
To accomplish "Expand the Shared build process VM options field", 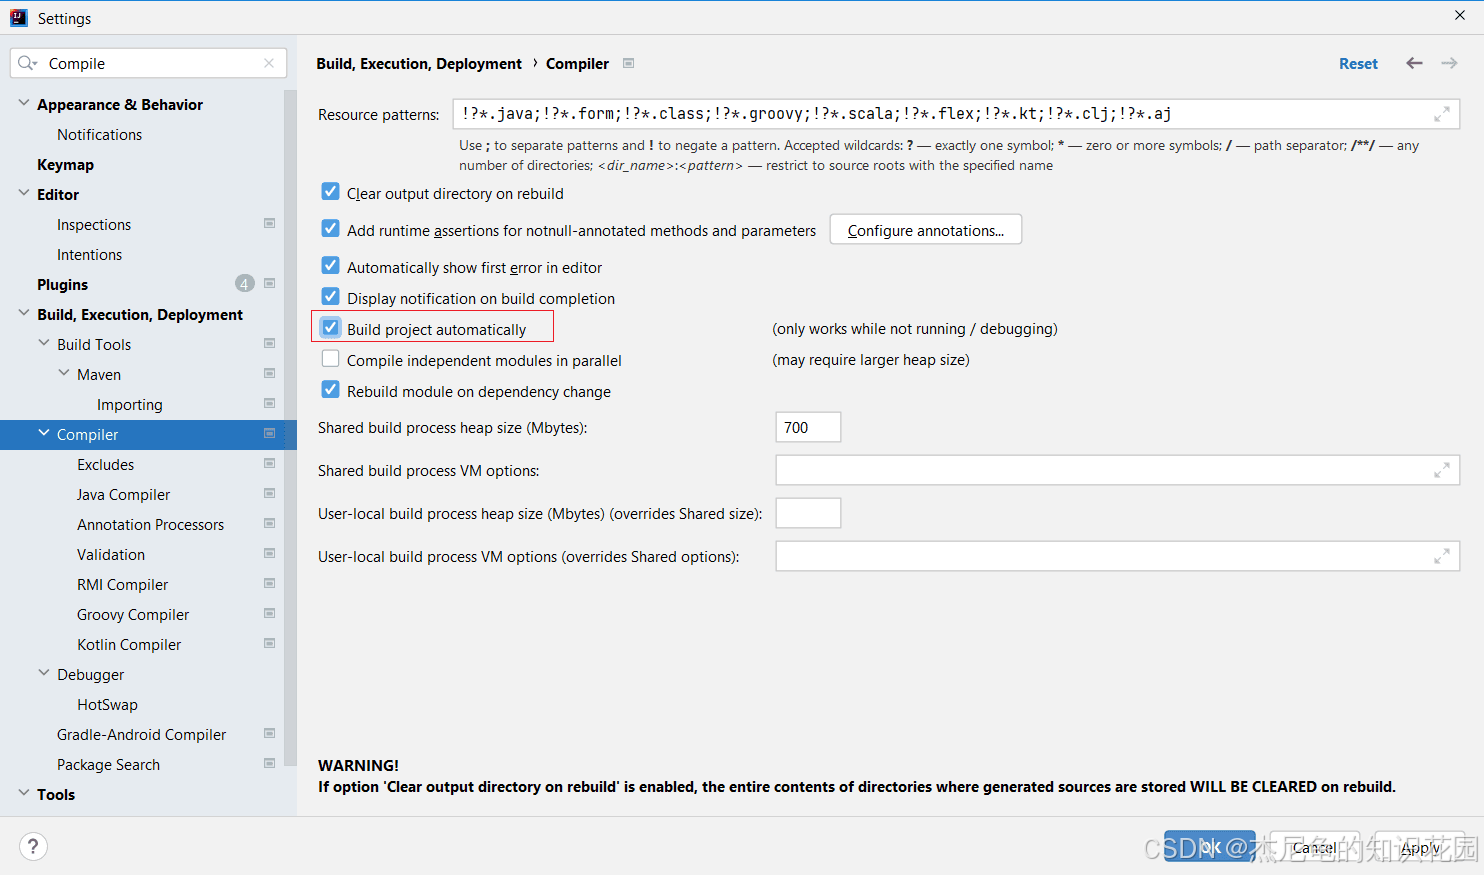I will (x=1443, y=470).
